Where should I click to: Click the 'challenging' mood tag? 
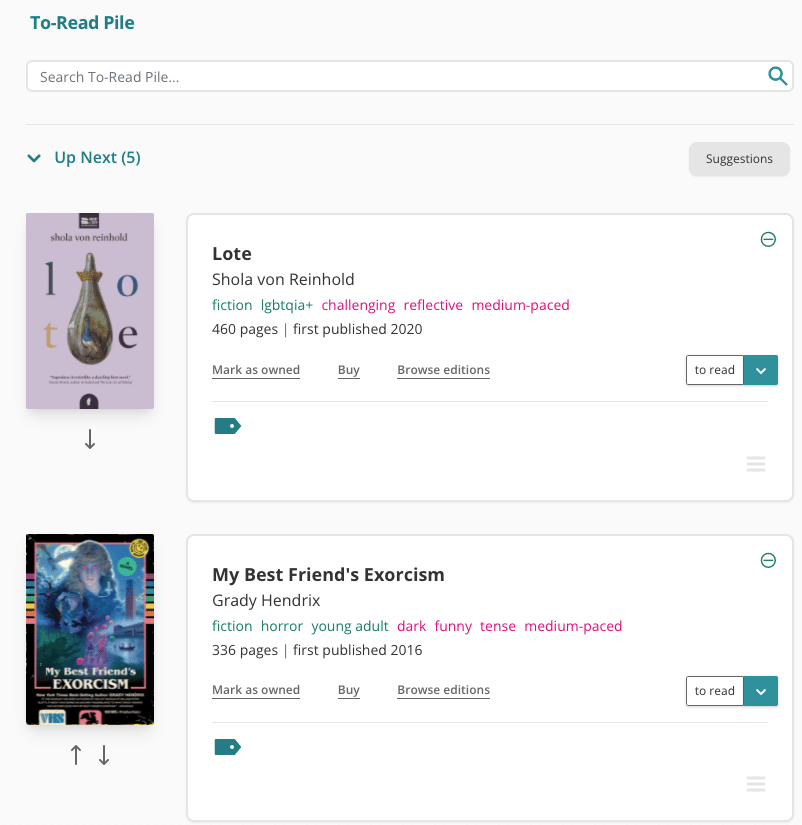(358, 305)
